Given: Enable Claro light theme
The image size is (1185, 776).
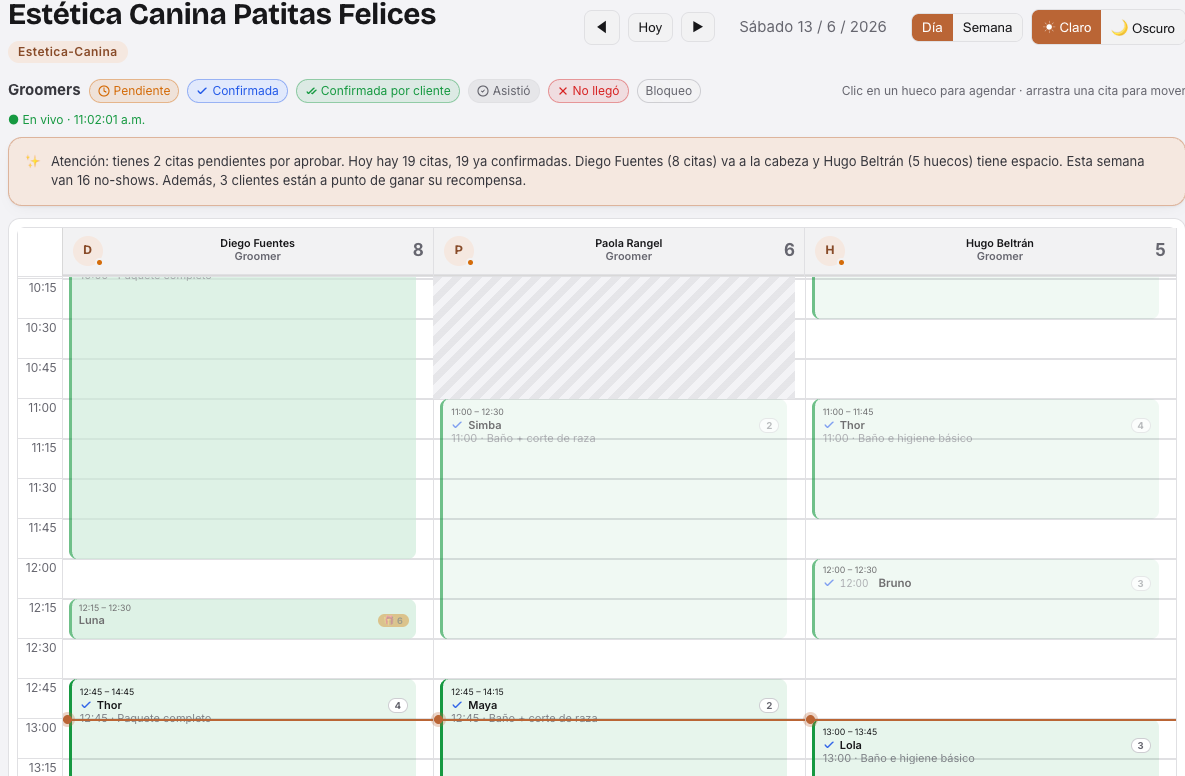Looking at the screenshot, I should pos(1066,28).
